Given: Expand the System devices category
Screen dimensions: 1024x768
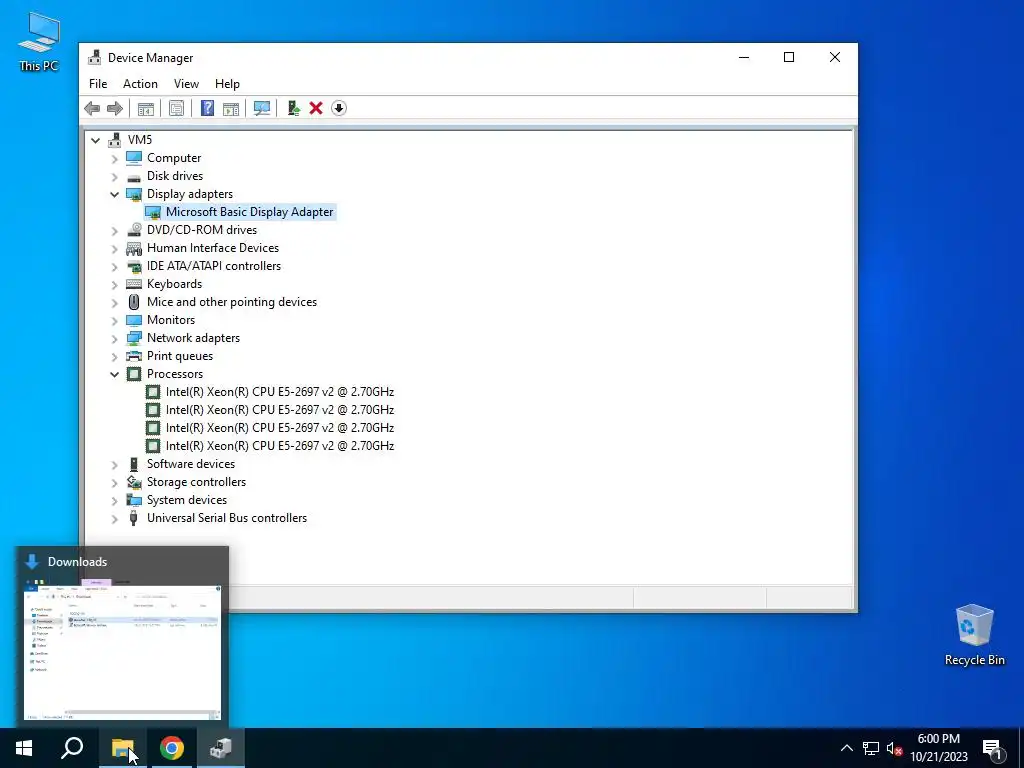Looking at the screenshot, I should pyautogui.click(x=114, y=500).
